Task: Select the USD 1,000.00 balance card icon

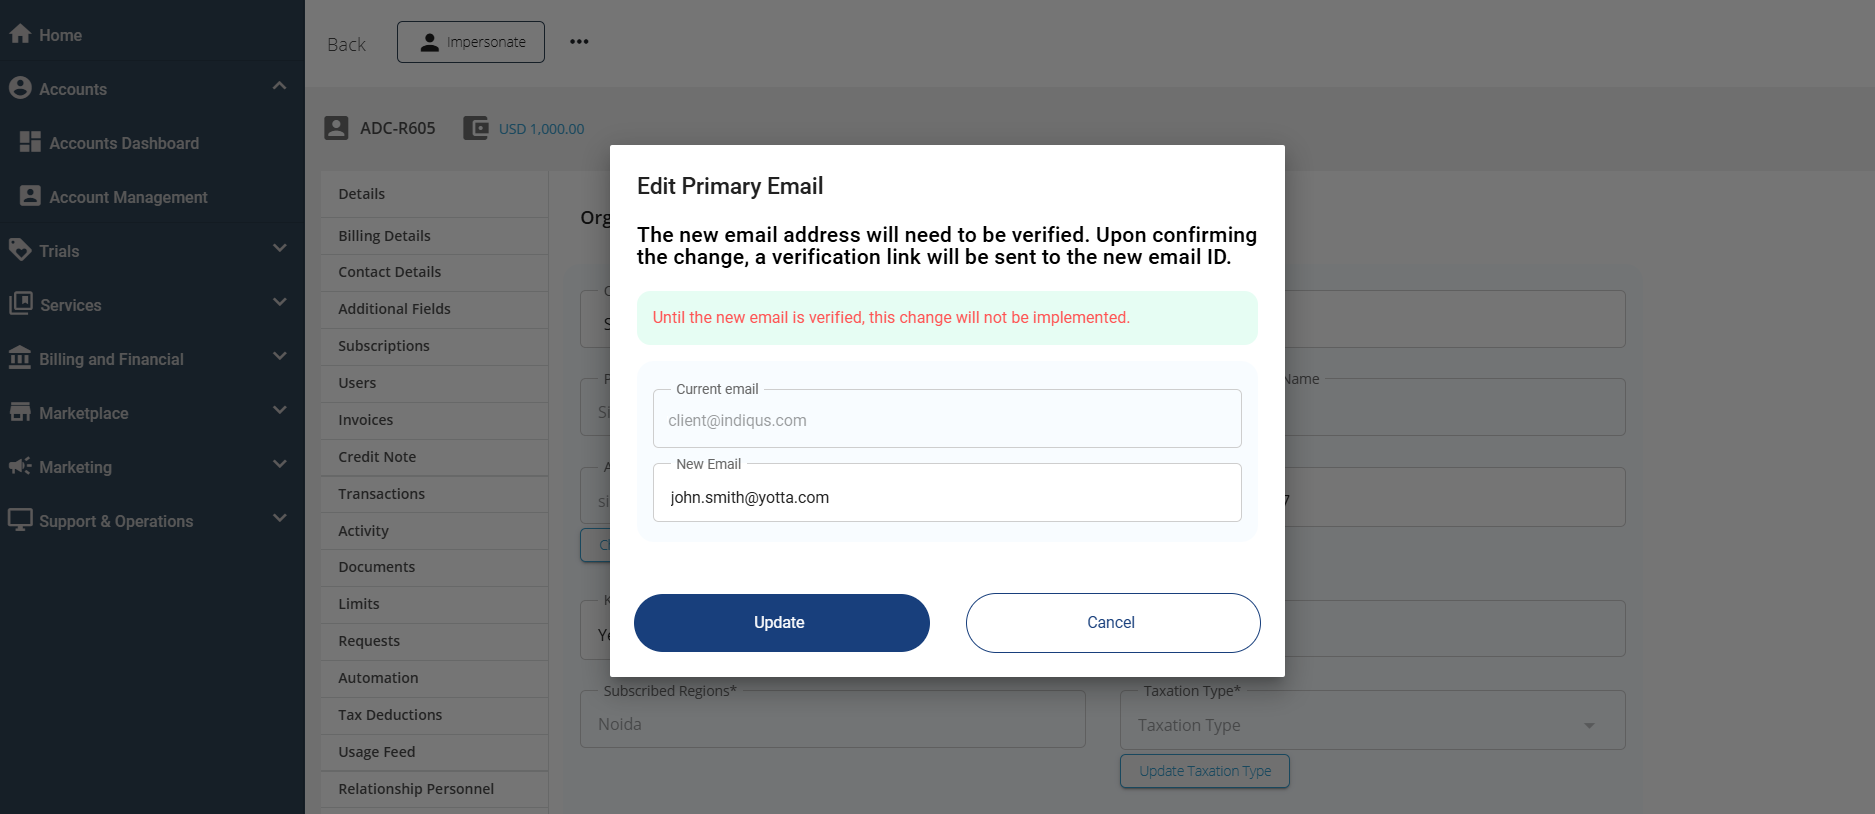Action: [x=475, y=127]
